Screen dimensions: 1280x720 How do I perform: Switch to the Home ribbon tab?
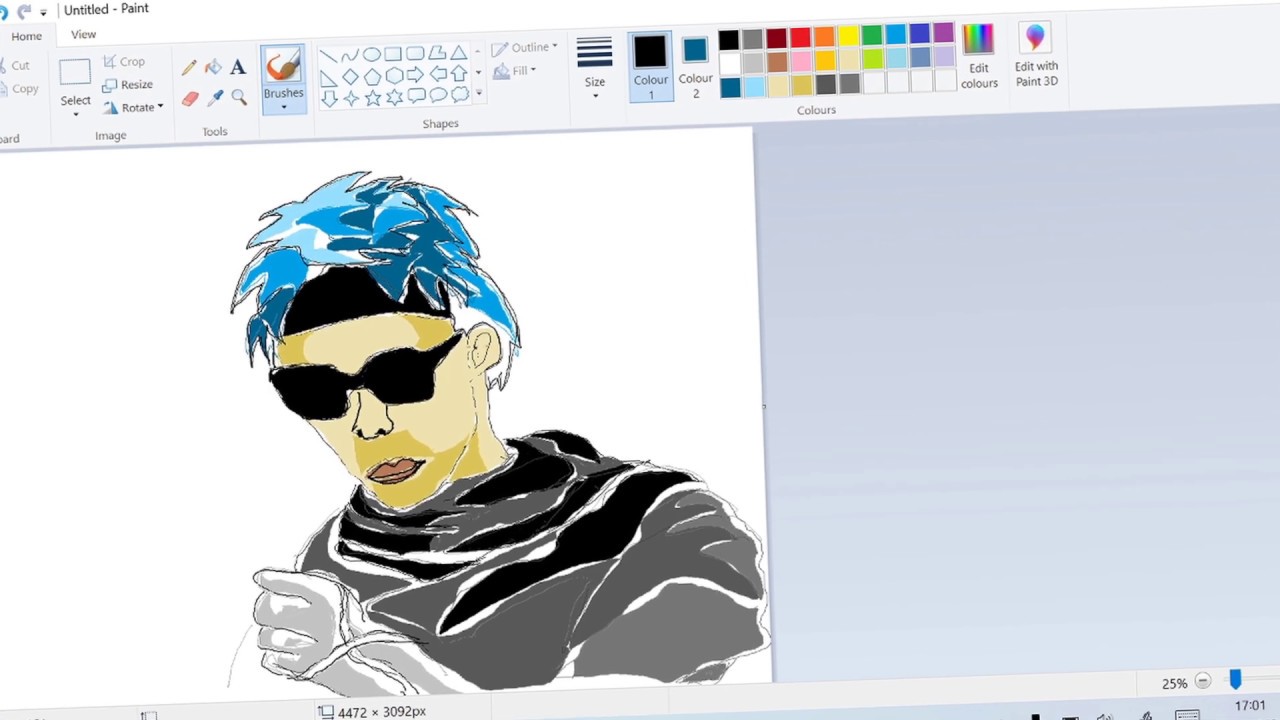tap(26, 36)
